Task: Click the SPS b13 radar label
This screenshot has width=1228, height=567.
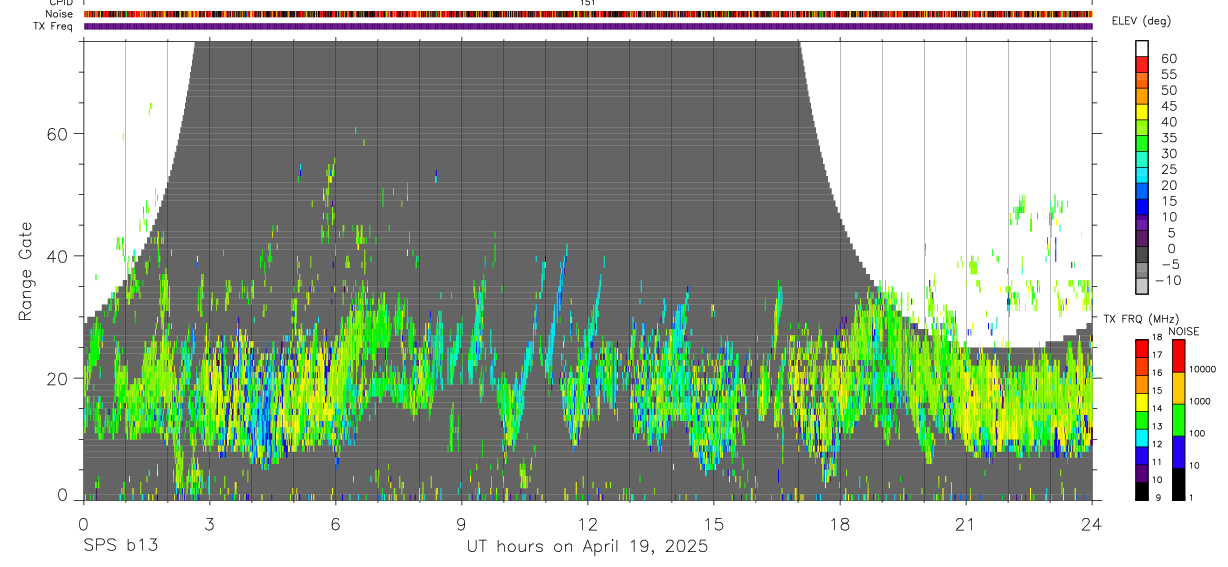Action: [x=119, y=546]
